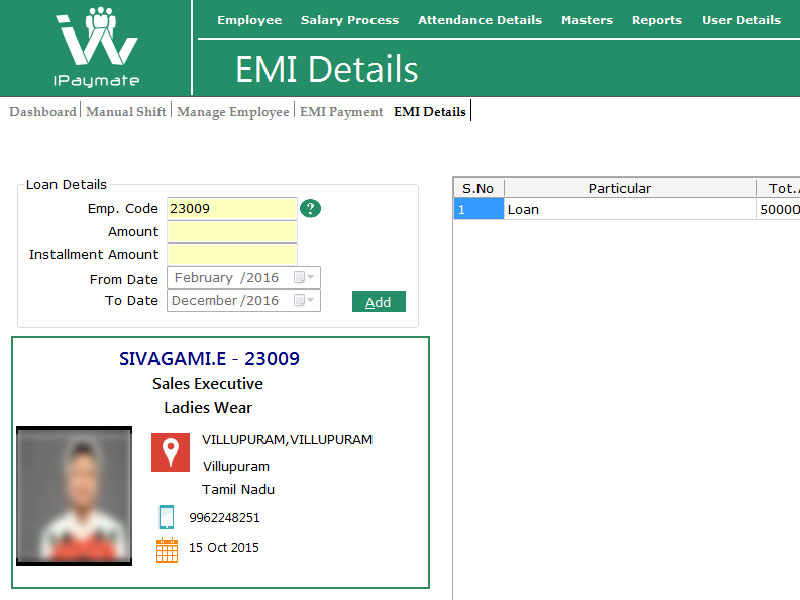Viewport: 800px width, 600px height.
Task: Open the Reports menu
Action: 657,20
